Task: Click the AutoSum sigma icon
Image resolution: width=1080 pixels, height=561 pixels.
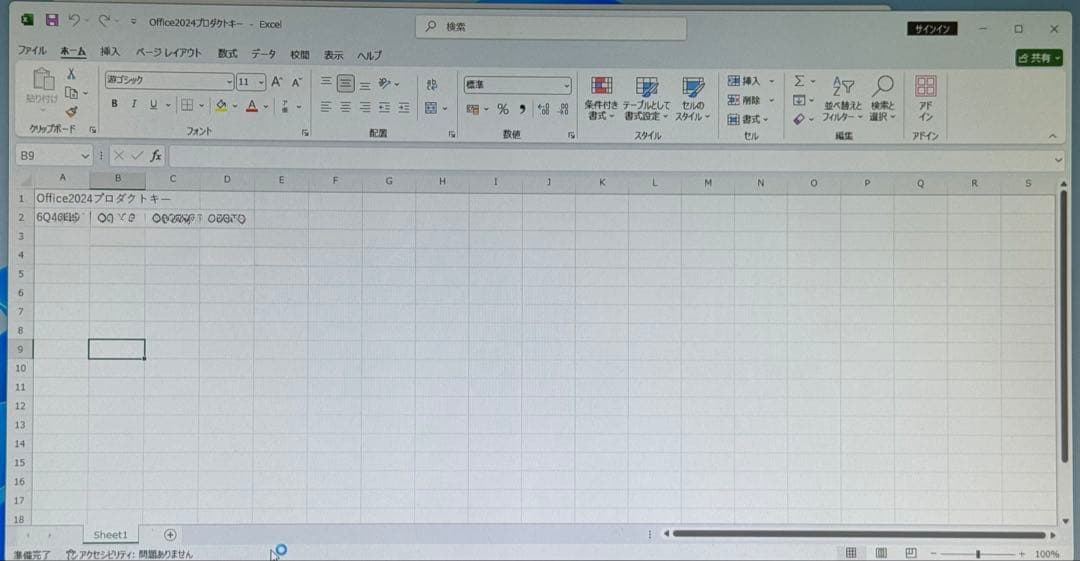Action: tap(799, 81)
